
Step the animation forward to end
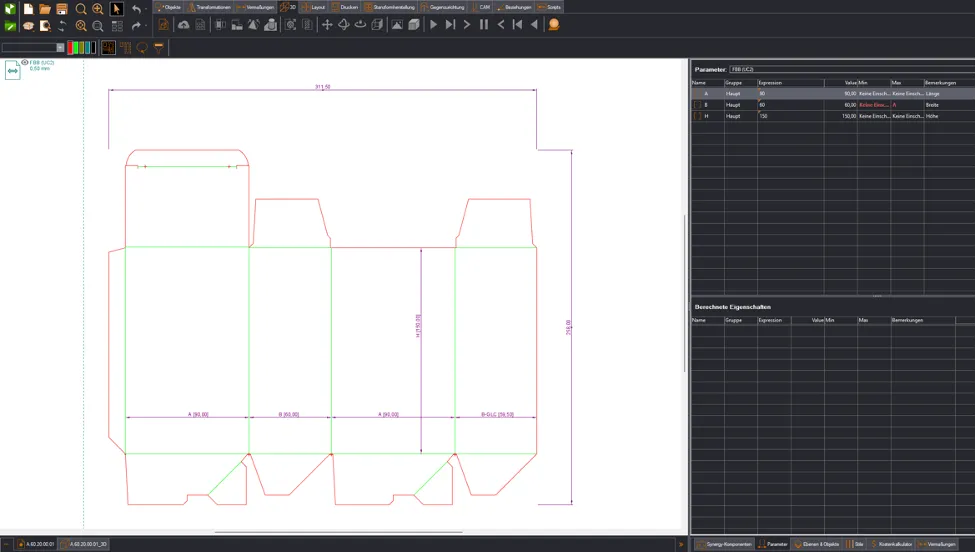450,25
